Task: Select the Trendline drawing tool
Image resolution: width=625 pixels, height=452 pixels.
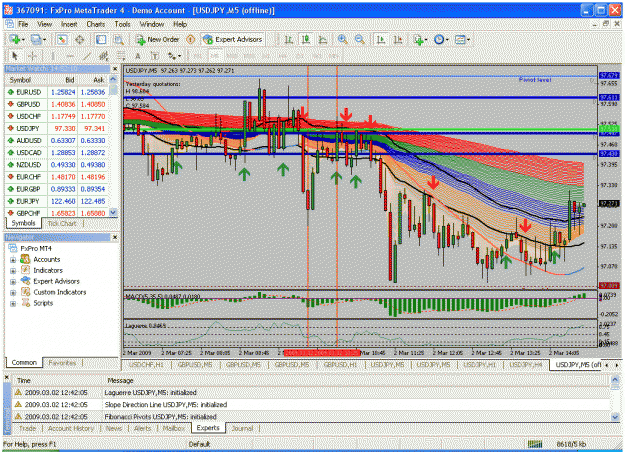Action: coord(87,56)
